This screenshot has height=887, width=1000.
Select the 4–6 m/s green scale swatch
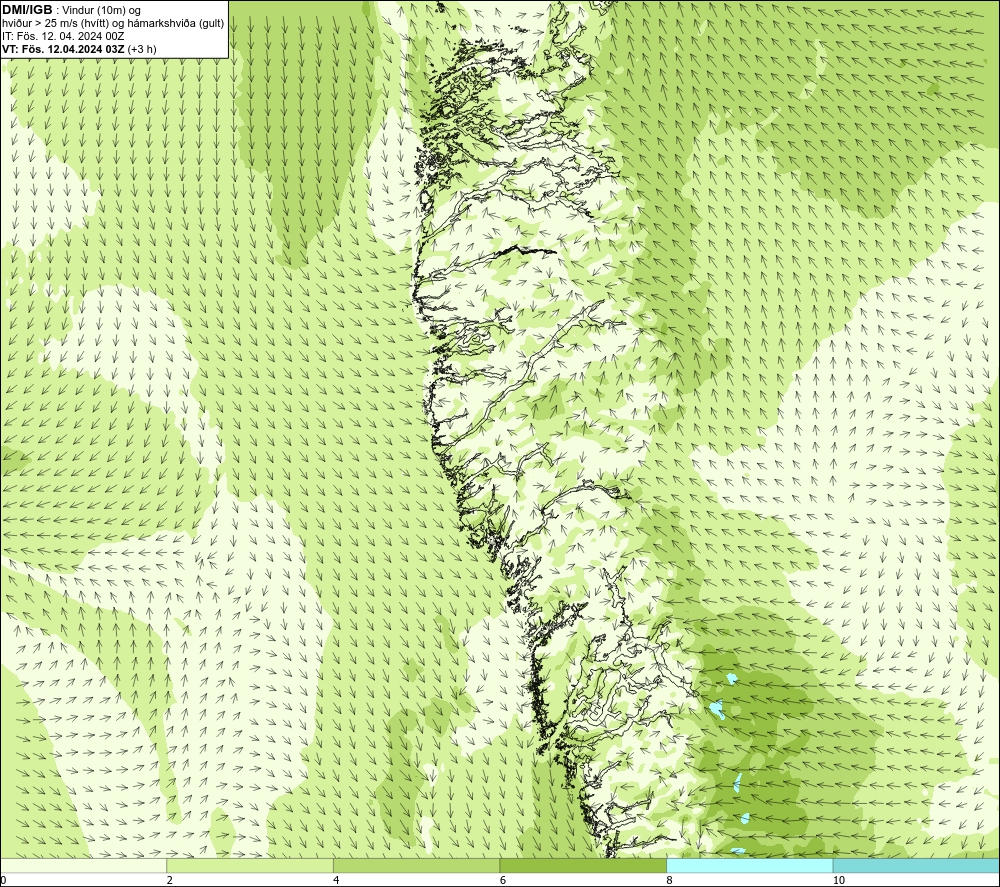416,866
